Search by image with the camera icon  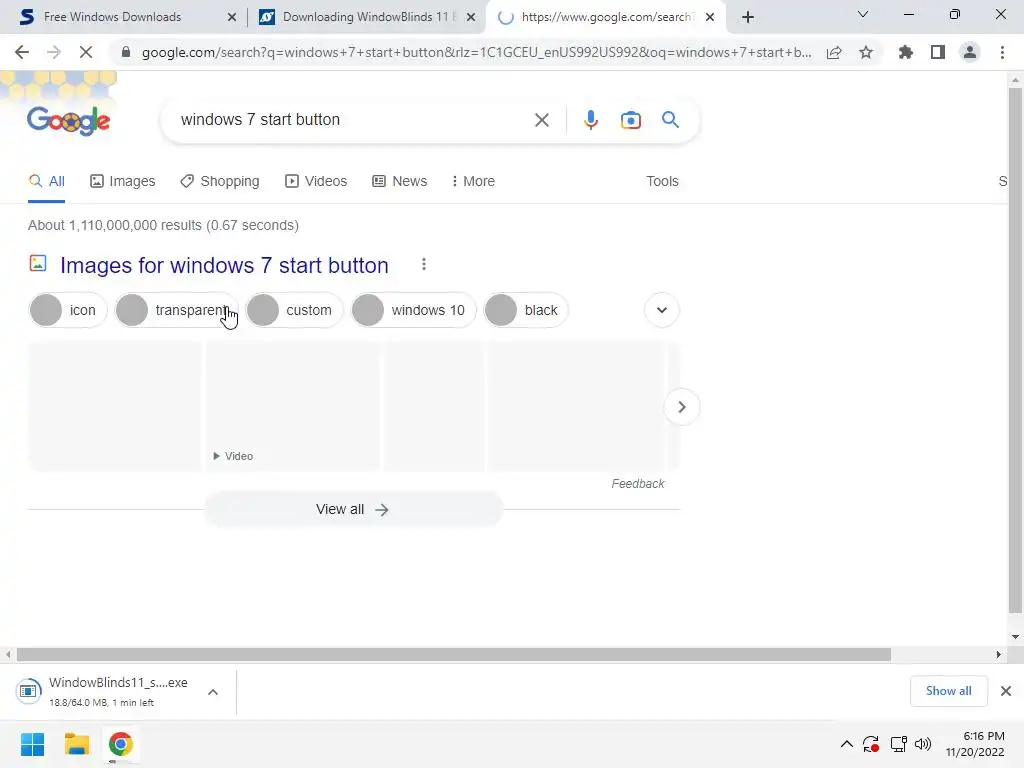click(630, 120)
